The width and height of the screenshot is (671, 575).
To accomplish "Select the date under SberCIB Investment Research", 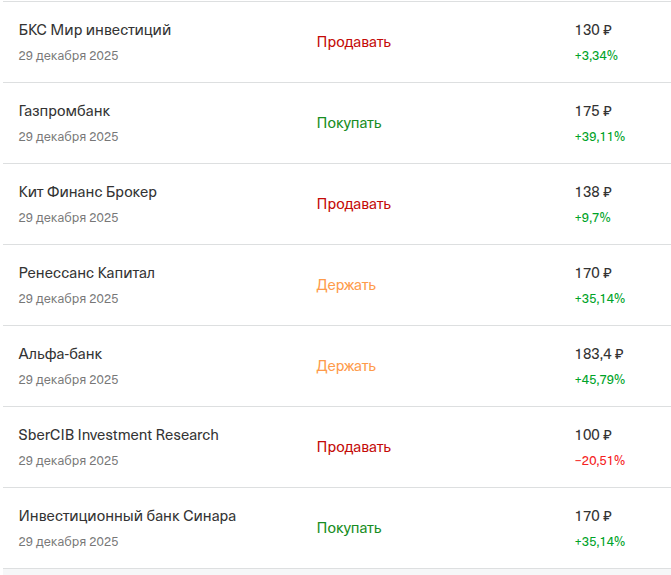I will click(68, 461).
